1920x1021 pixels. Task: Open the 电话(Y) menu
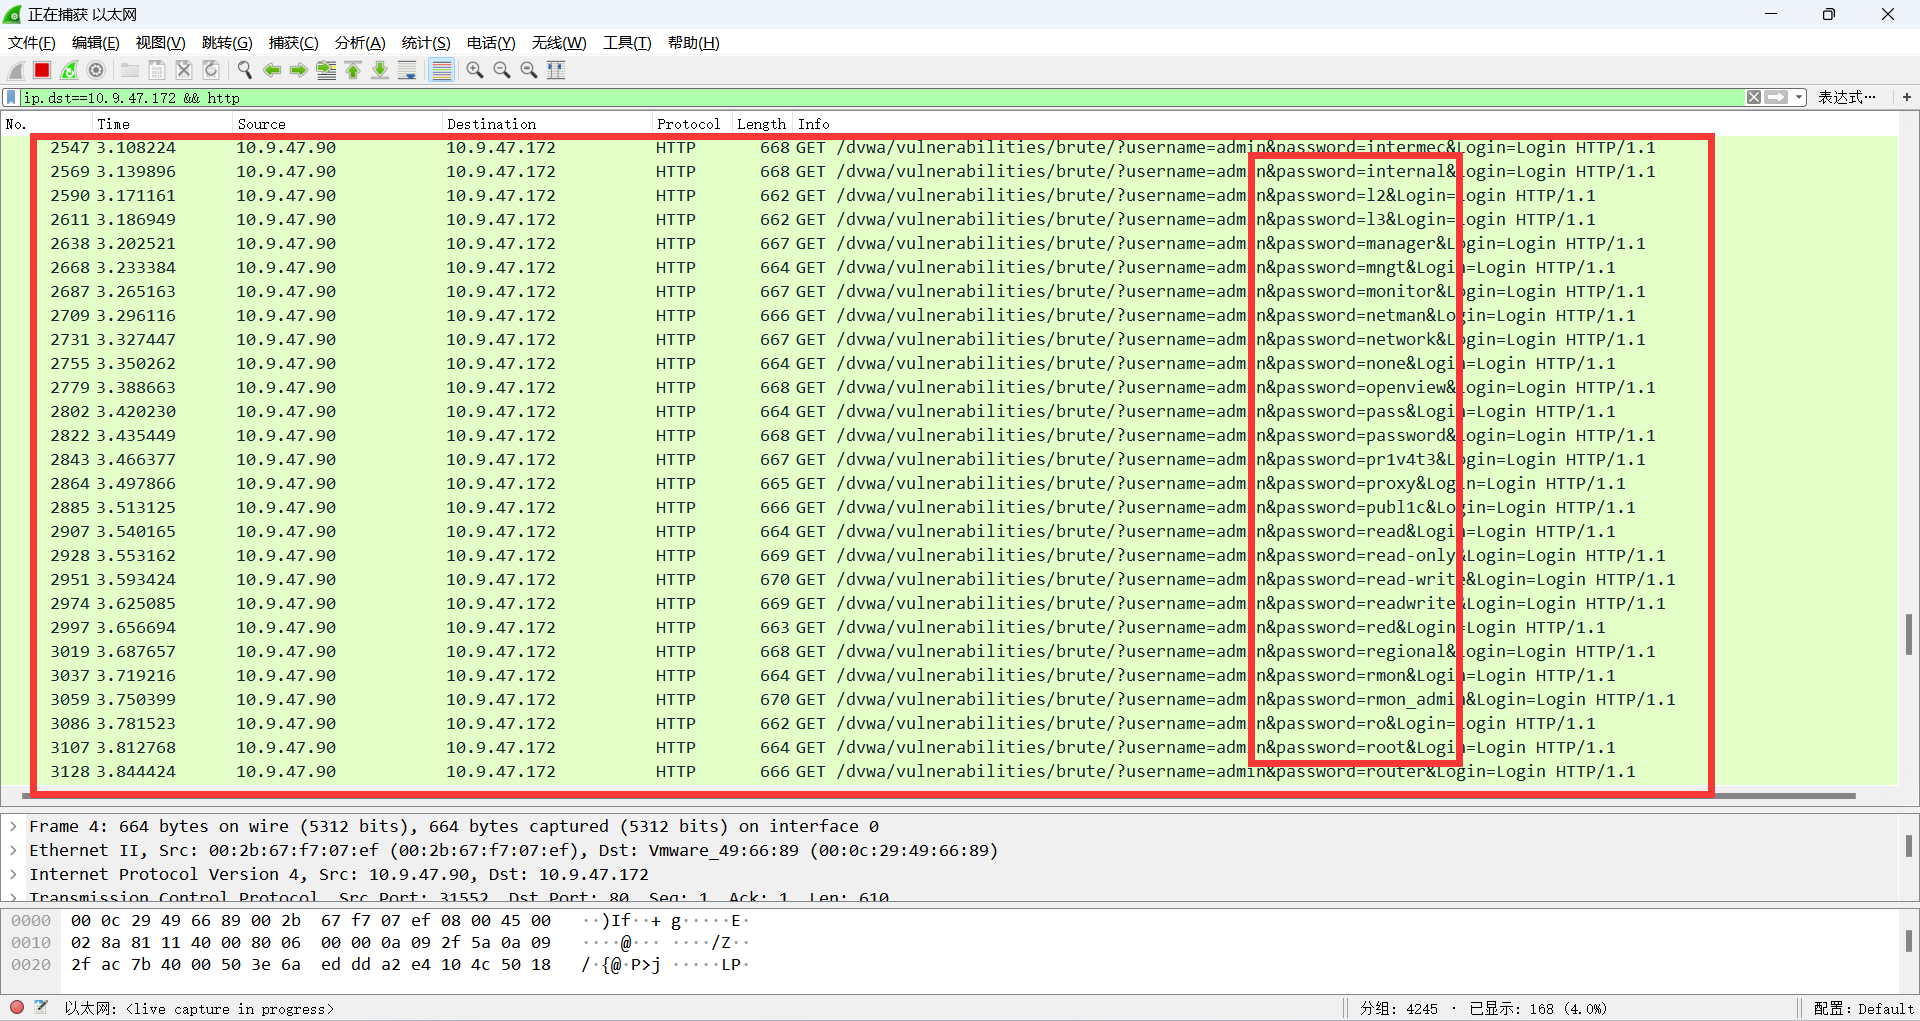click(491, 42)
